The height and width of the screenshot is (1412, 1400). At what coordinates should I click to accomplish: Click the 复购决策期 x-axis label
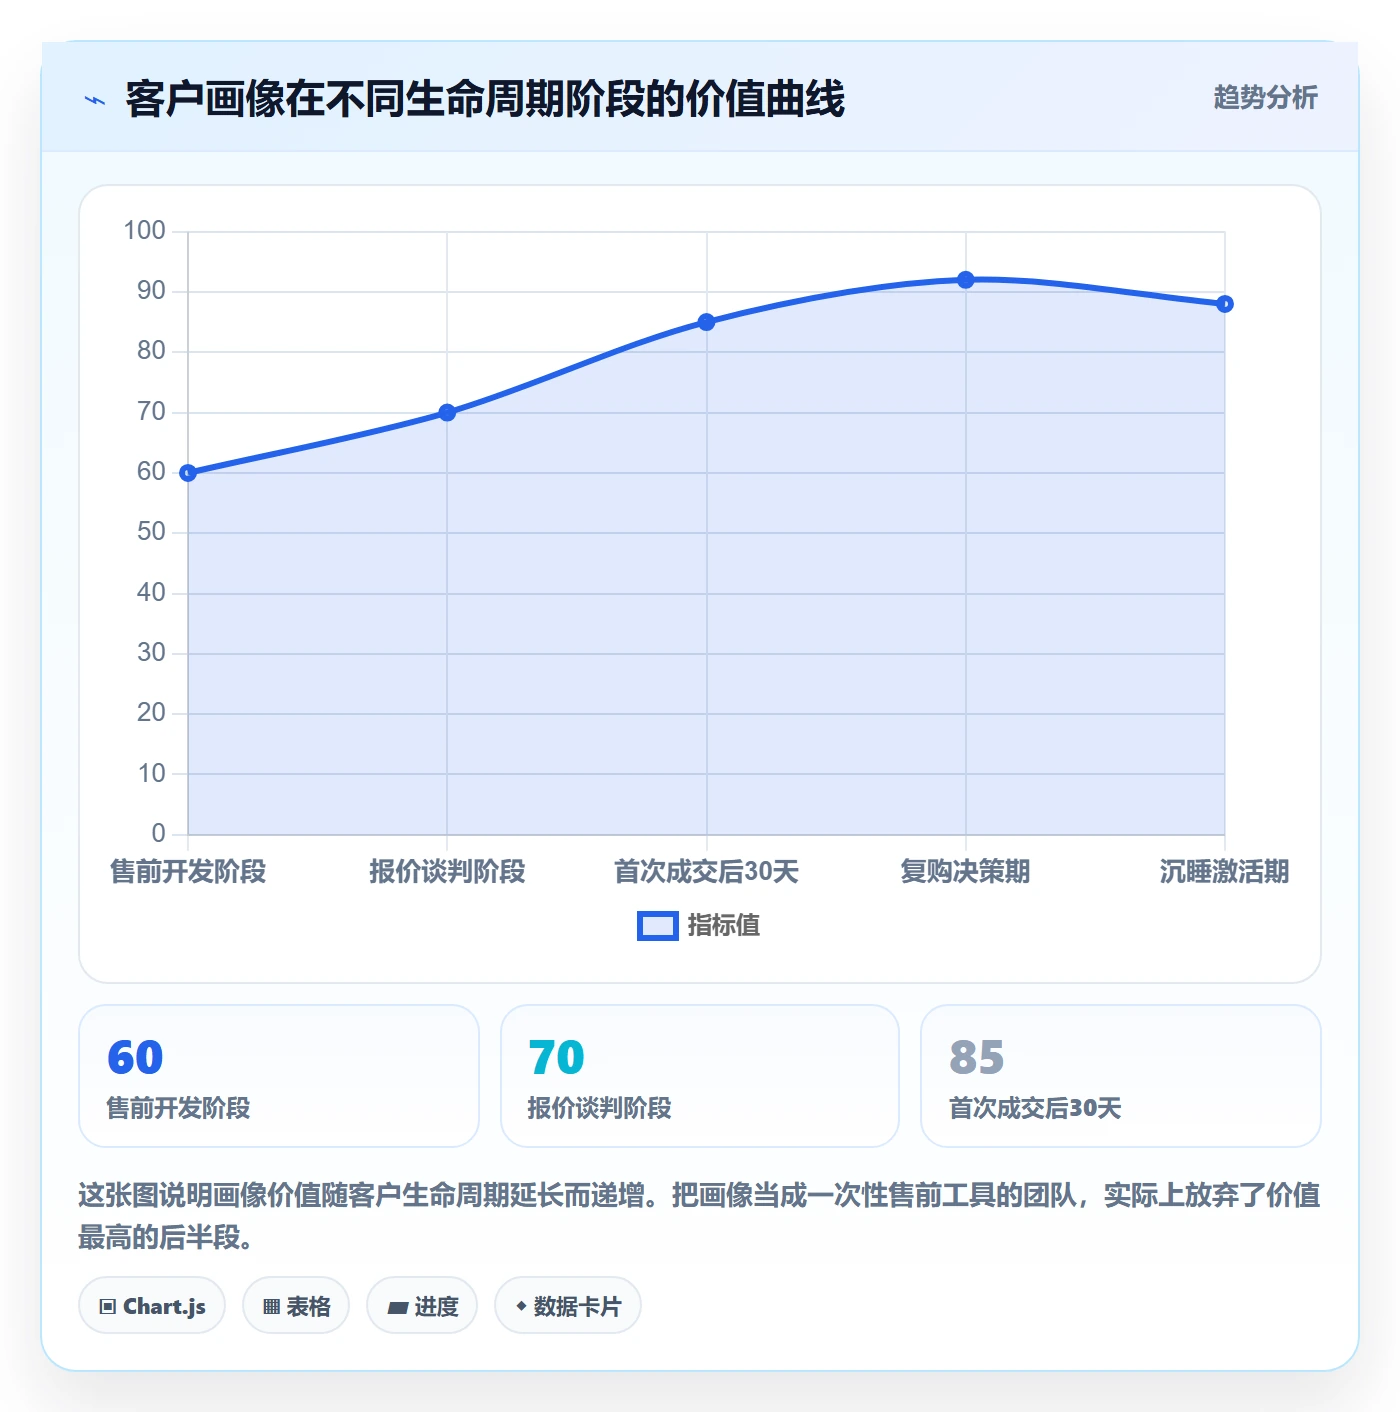click(x=966, y=872)
